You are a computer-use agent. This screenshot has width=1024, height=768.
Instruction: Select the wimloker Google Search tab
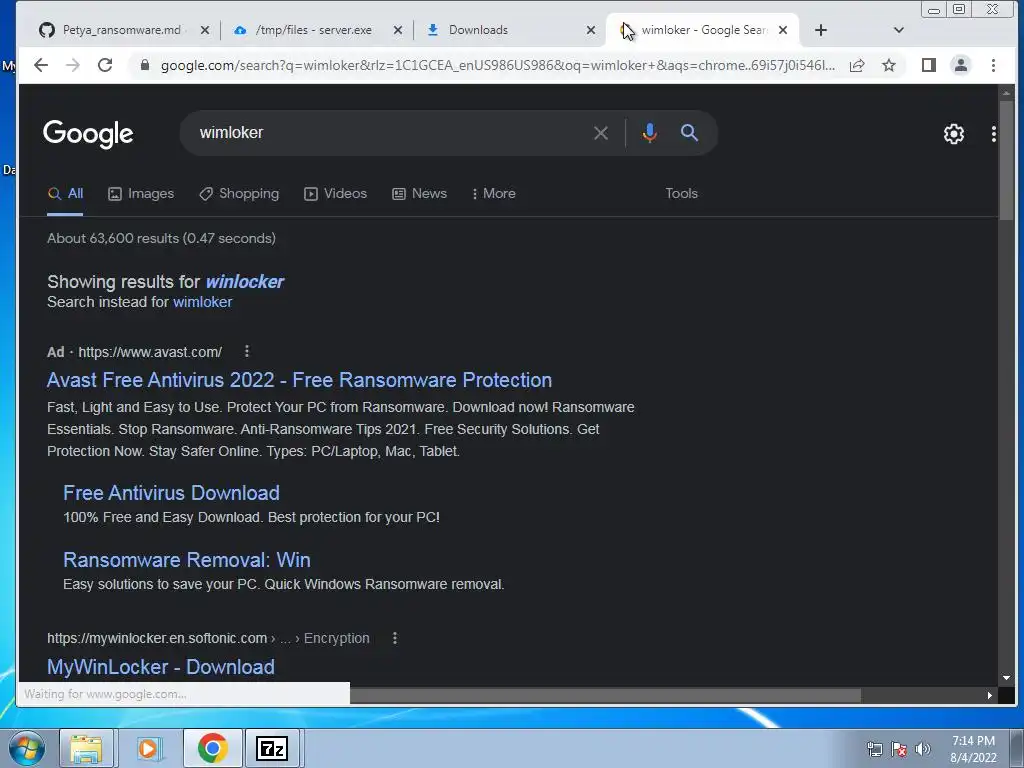point(701,30)
